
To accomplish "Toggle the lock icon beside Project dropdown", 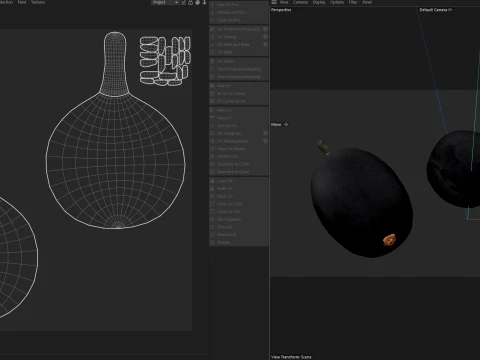I will 190,2.
